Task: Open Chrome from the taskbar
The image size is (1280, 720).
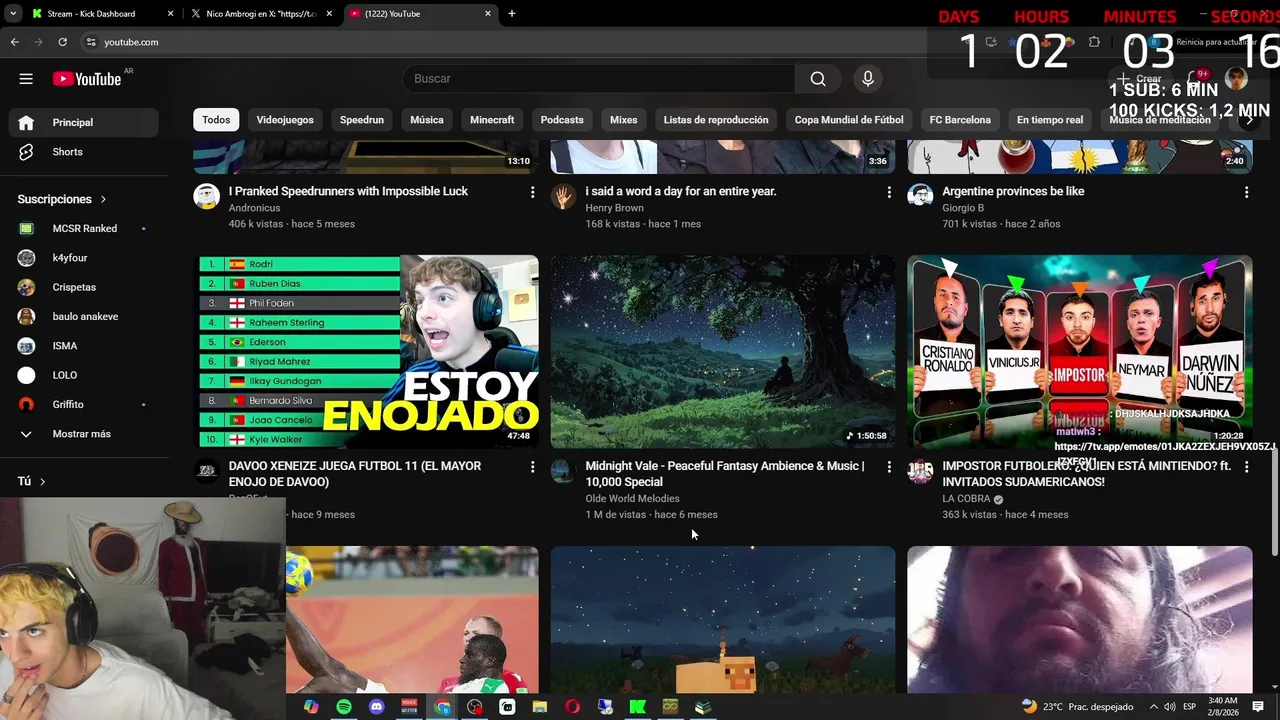Action: [x=442, y=707]
